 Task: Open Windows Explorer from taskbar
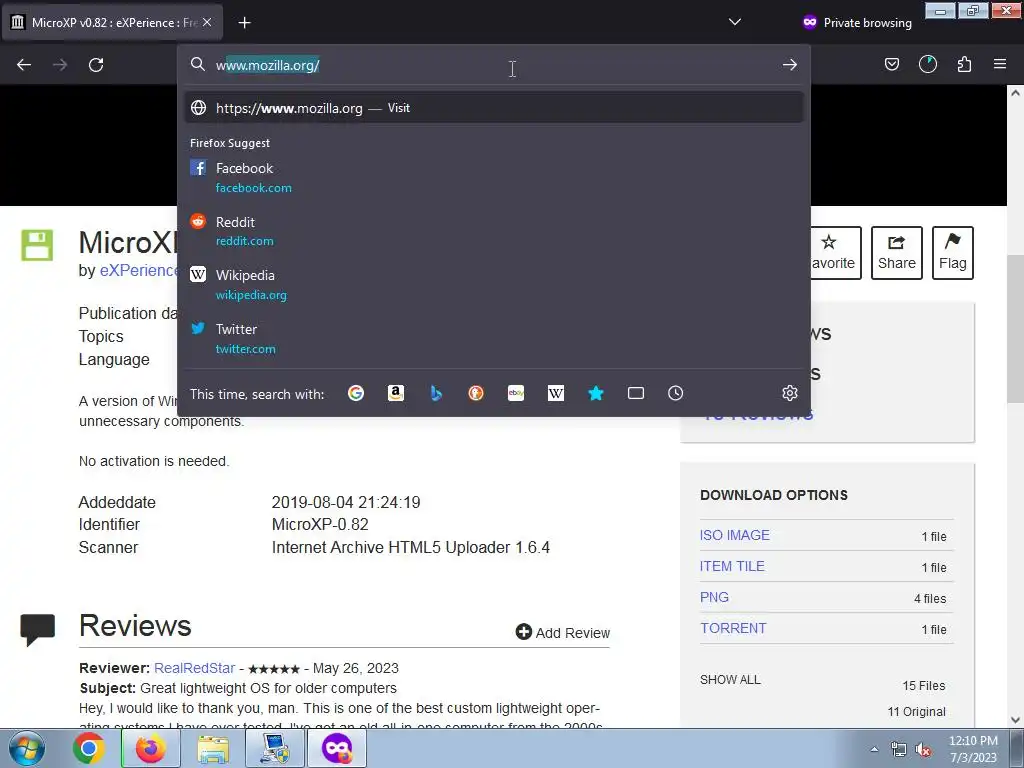(x=213, y=748)
